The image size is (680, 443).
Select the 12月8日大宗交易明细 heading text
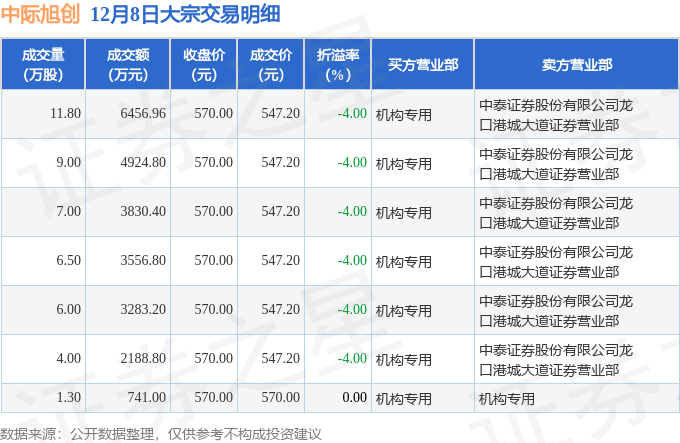coord(185,14)
